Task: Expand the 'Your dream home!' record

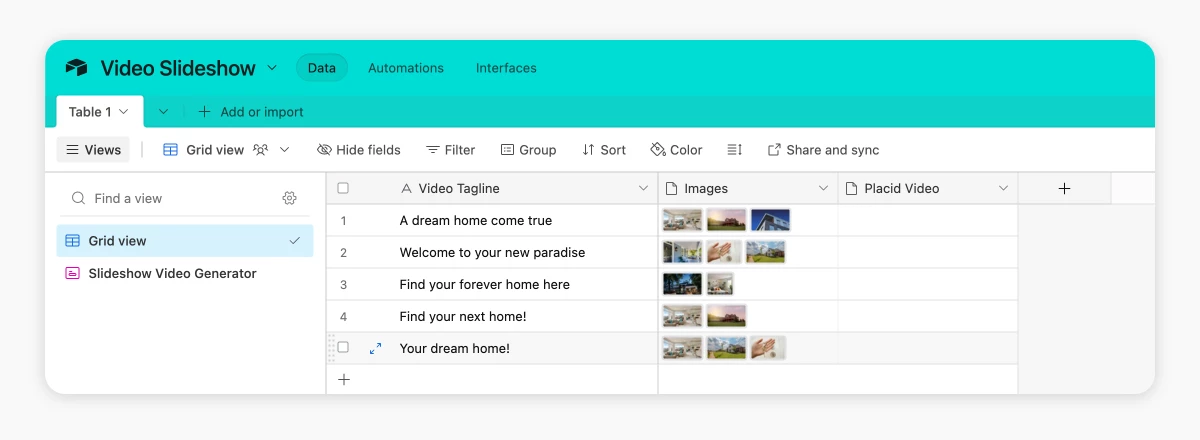Action: pos(376,348)
